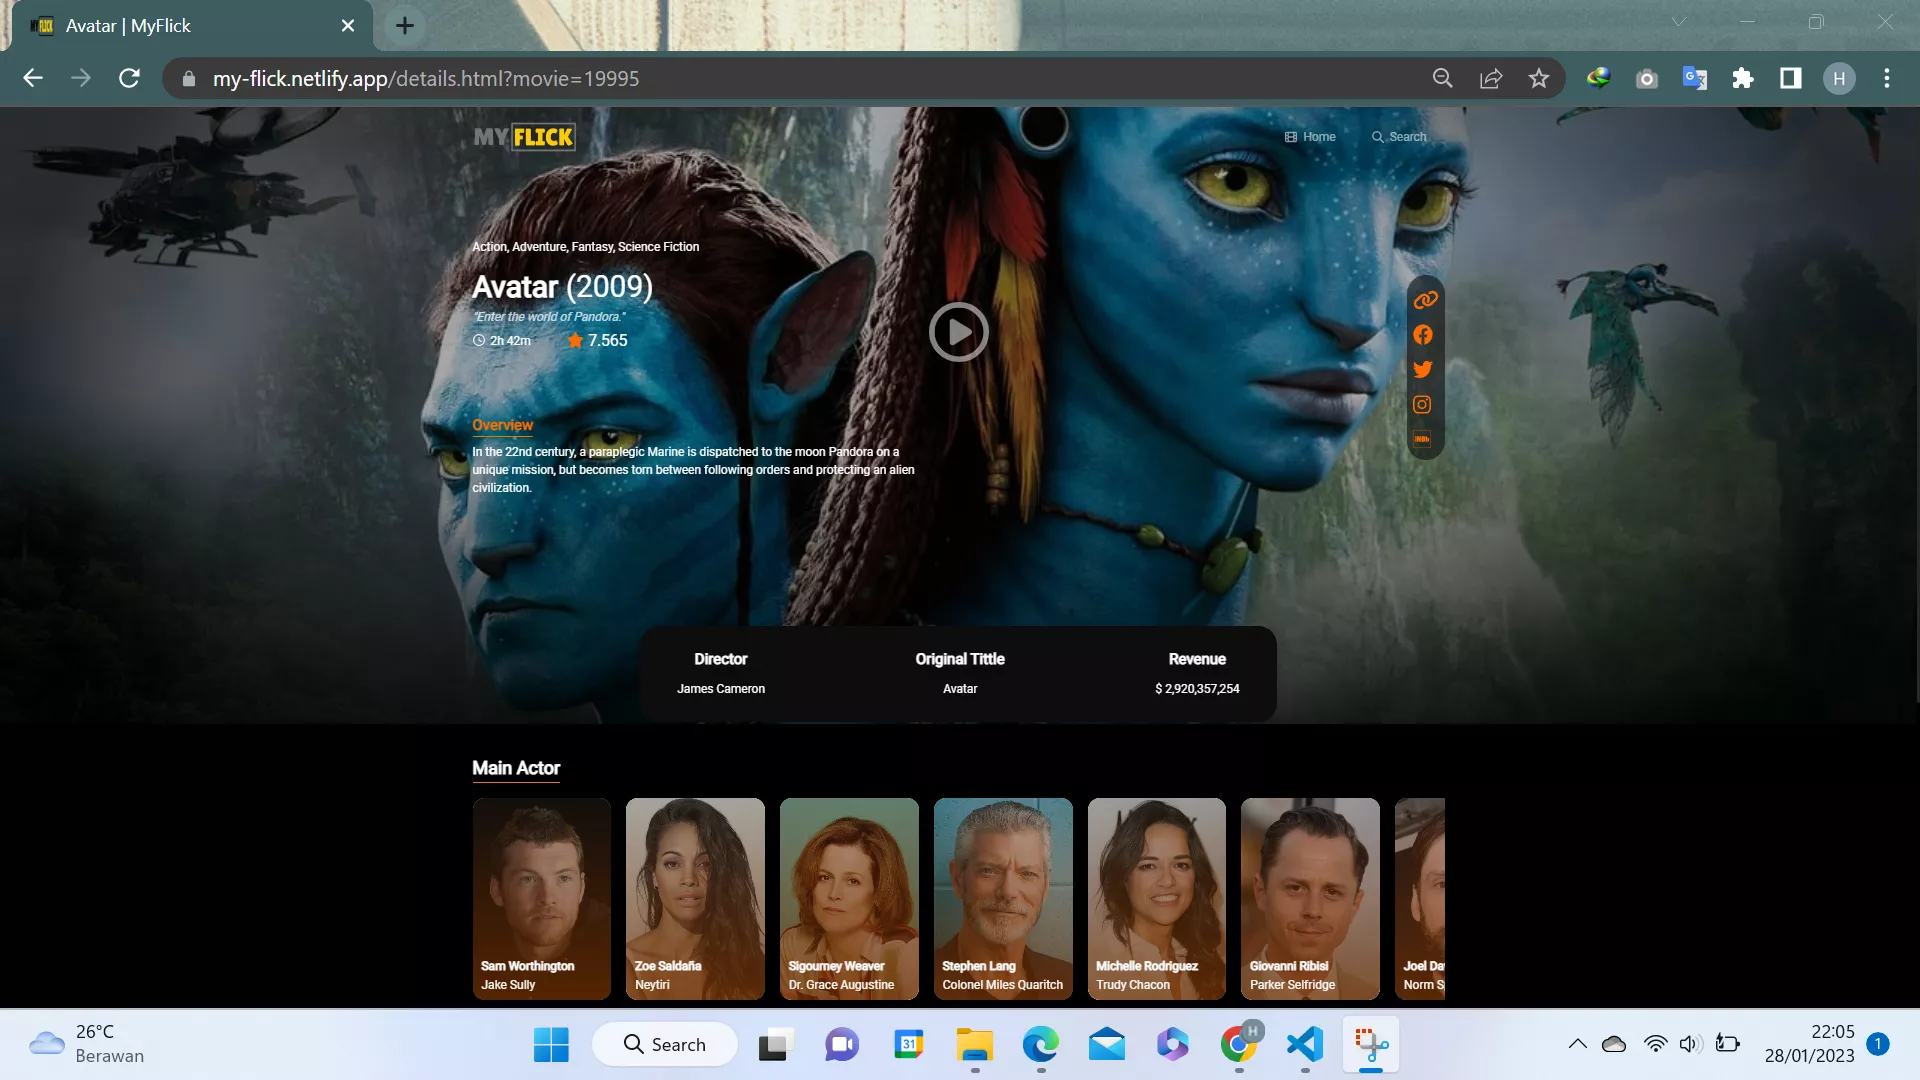Bookmark this page with the star icon
The width and height of the screenshot is (1920, 1080).
click(x=1539, y=78)
